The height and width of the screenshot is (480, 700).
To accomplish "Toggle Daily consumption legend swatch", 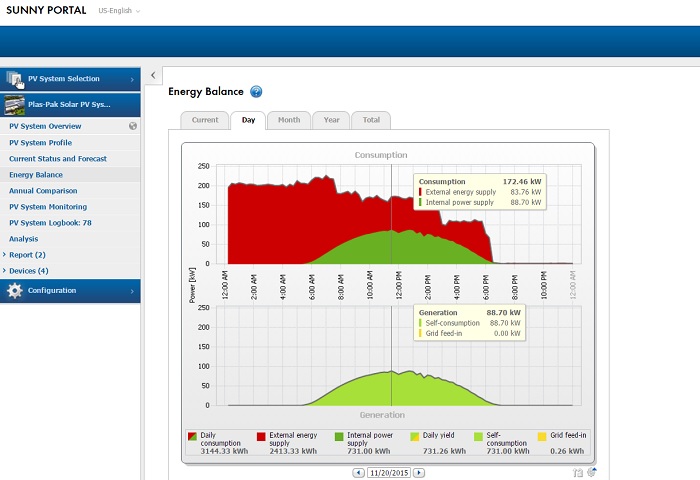I will point(192,436).
